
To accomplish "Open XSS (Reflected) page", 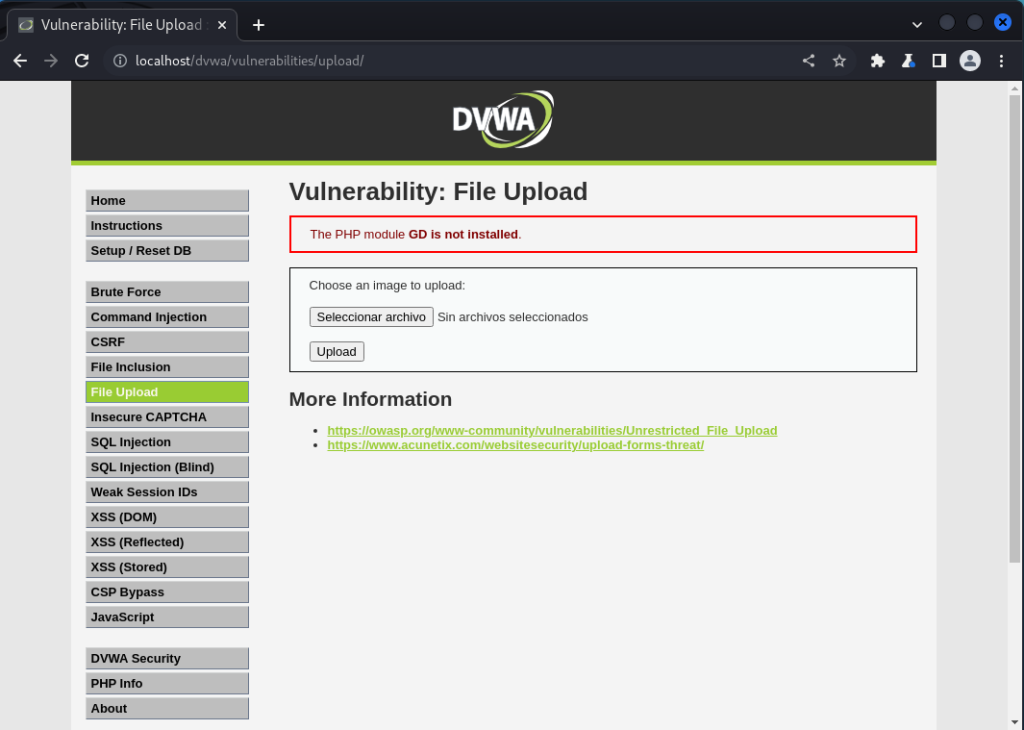I will [x=167, y=542].
